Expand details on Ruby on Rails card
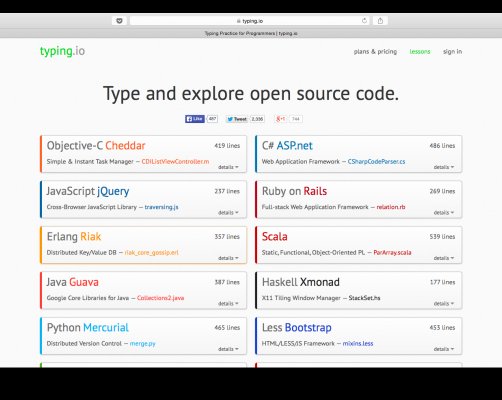The height and width of the screenshot is (400, 502). 444,213
